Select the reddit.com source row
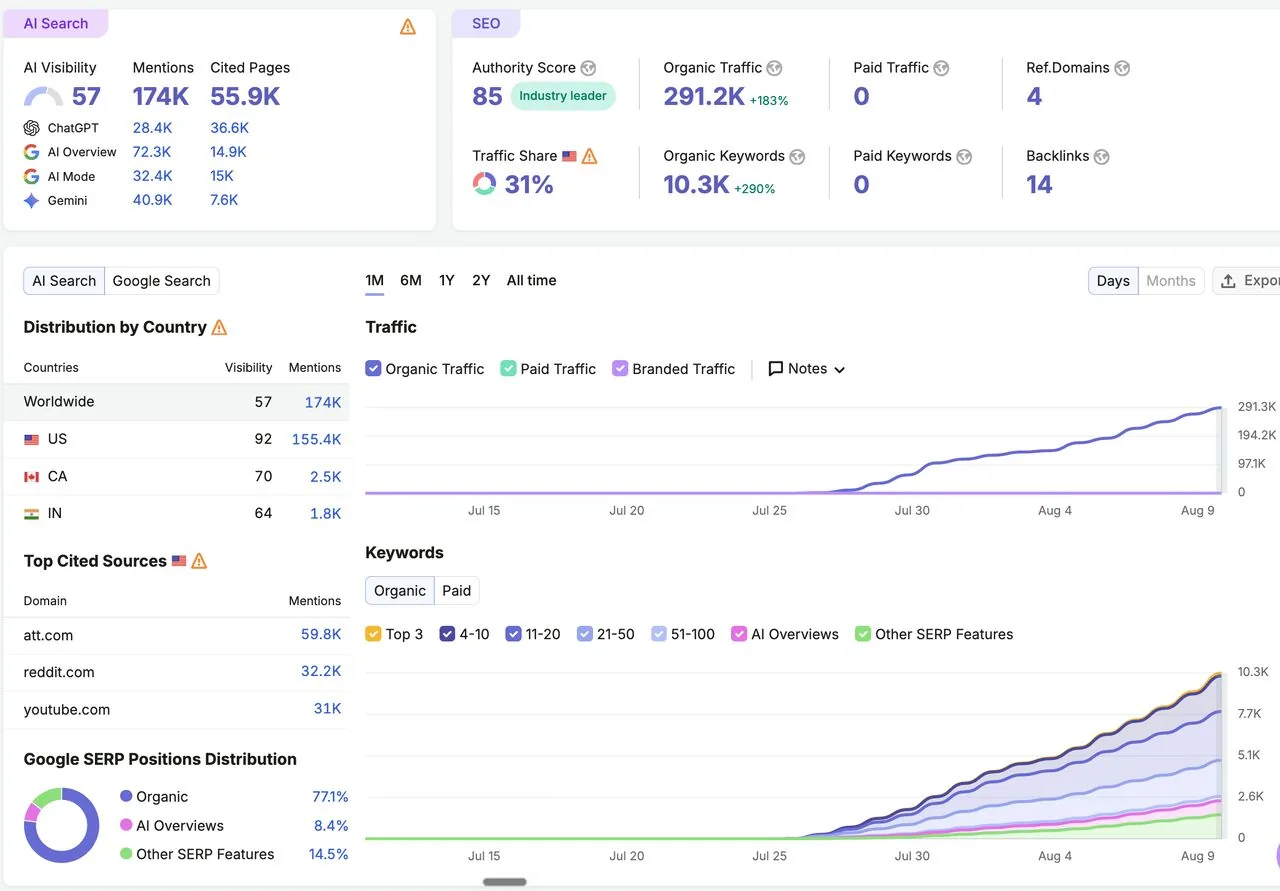The height and width of the screenshot is (891, 1280). [177, 672]
